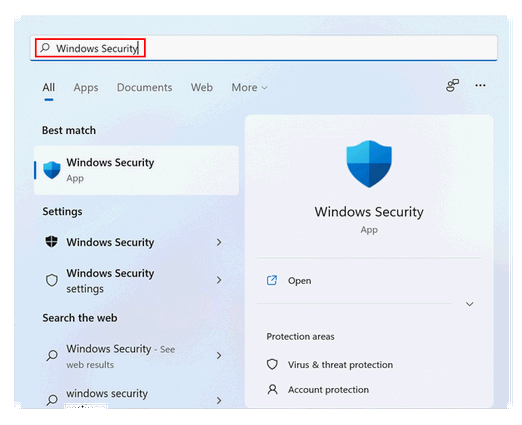
Task: Open the search feedback people icon
Action: click(452, 86)
